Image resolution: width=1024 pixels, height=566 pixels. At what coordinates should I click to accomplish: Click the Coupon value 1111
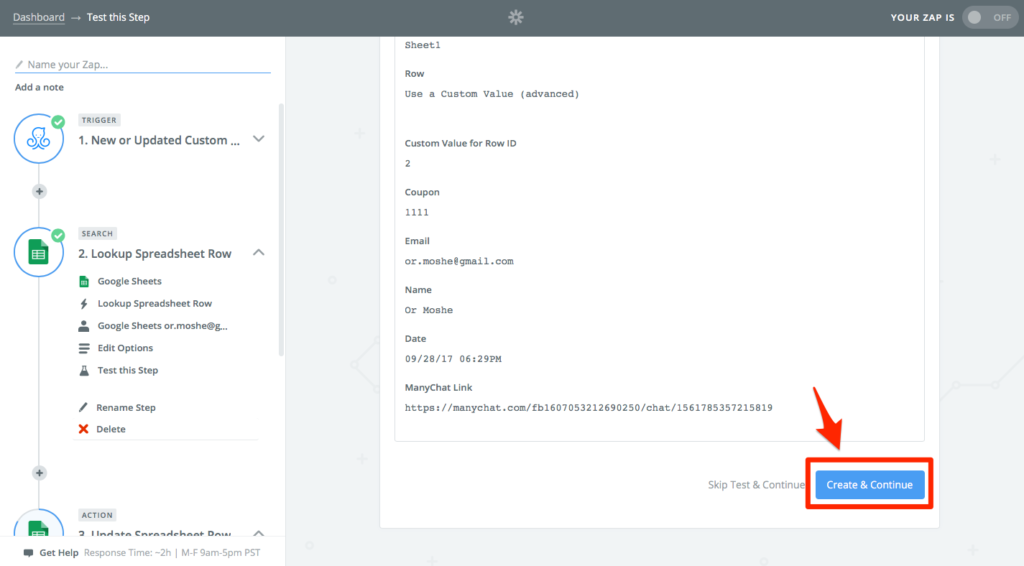pyautogui.click(x=417, y=212)
